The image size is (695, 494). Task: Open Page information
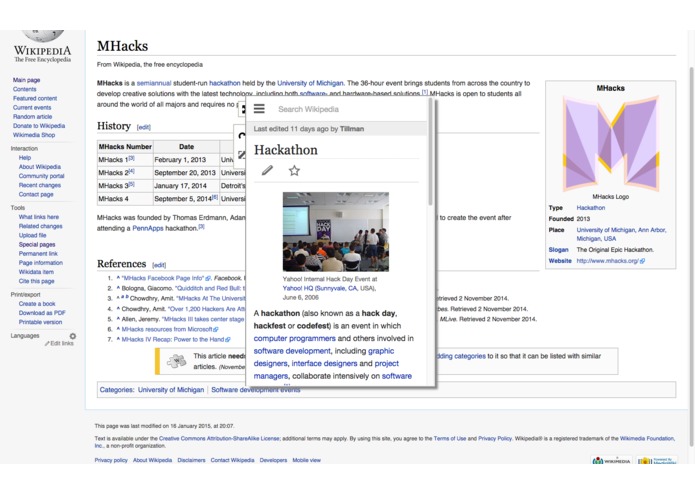point(41,263)
